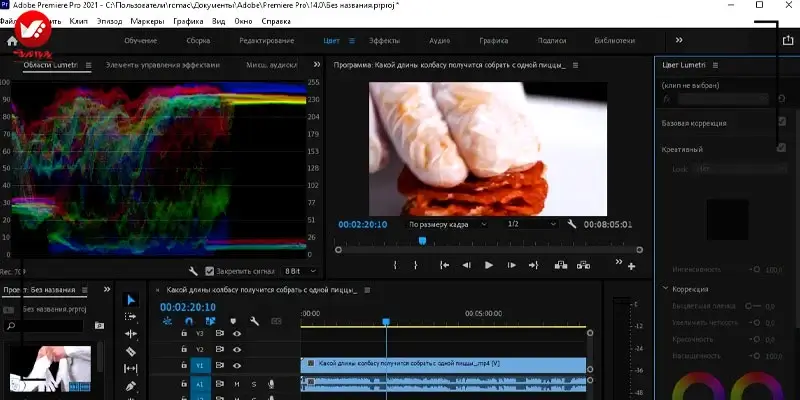Image resolution: width=800 pixels, height=400 pixels.
Task: Toggle timeline Snap magnet icon
Action: (x=189, y=321)
